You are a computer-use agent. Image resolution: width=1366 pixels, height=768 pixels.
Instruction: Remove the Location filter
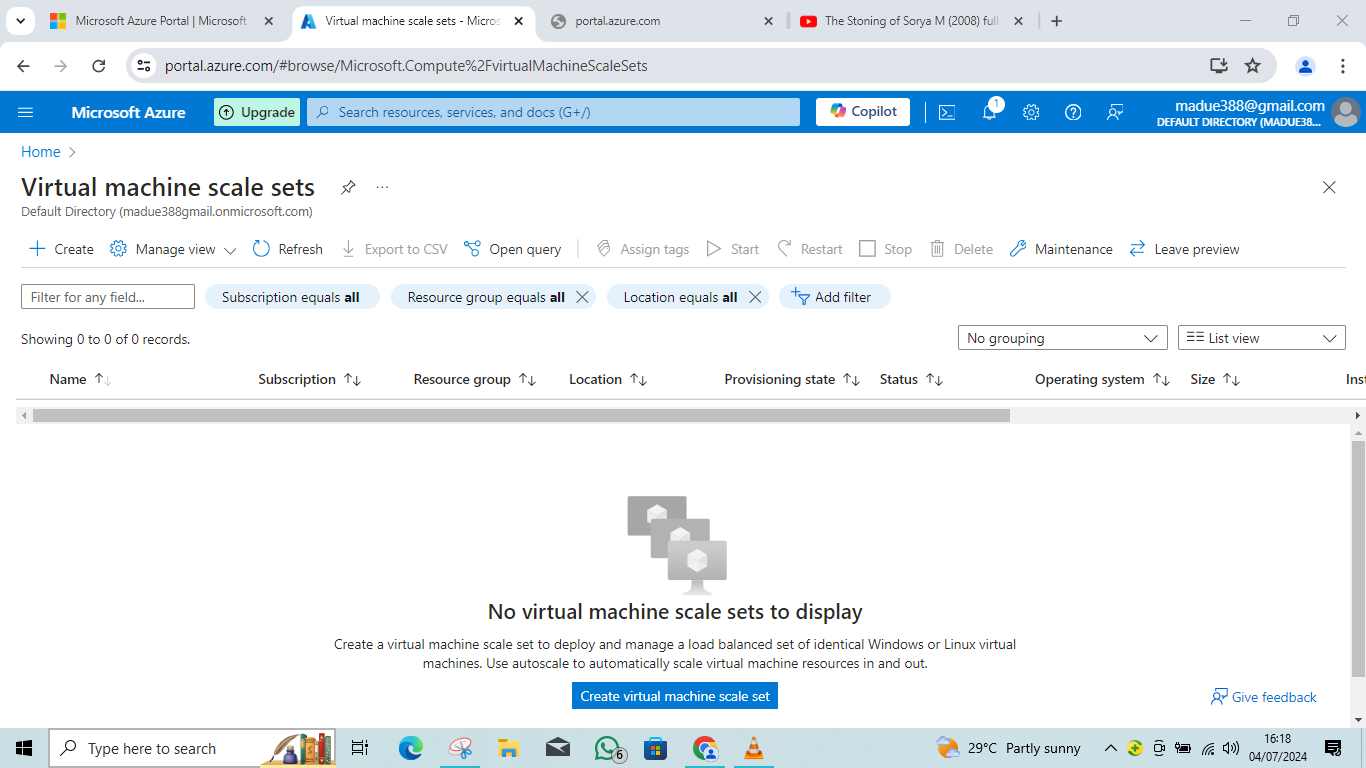[755, 297]
